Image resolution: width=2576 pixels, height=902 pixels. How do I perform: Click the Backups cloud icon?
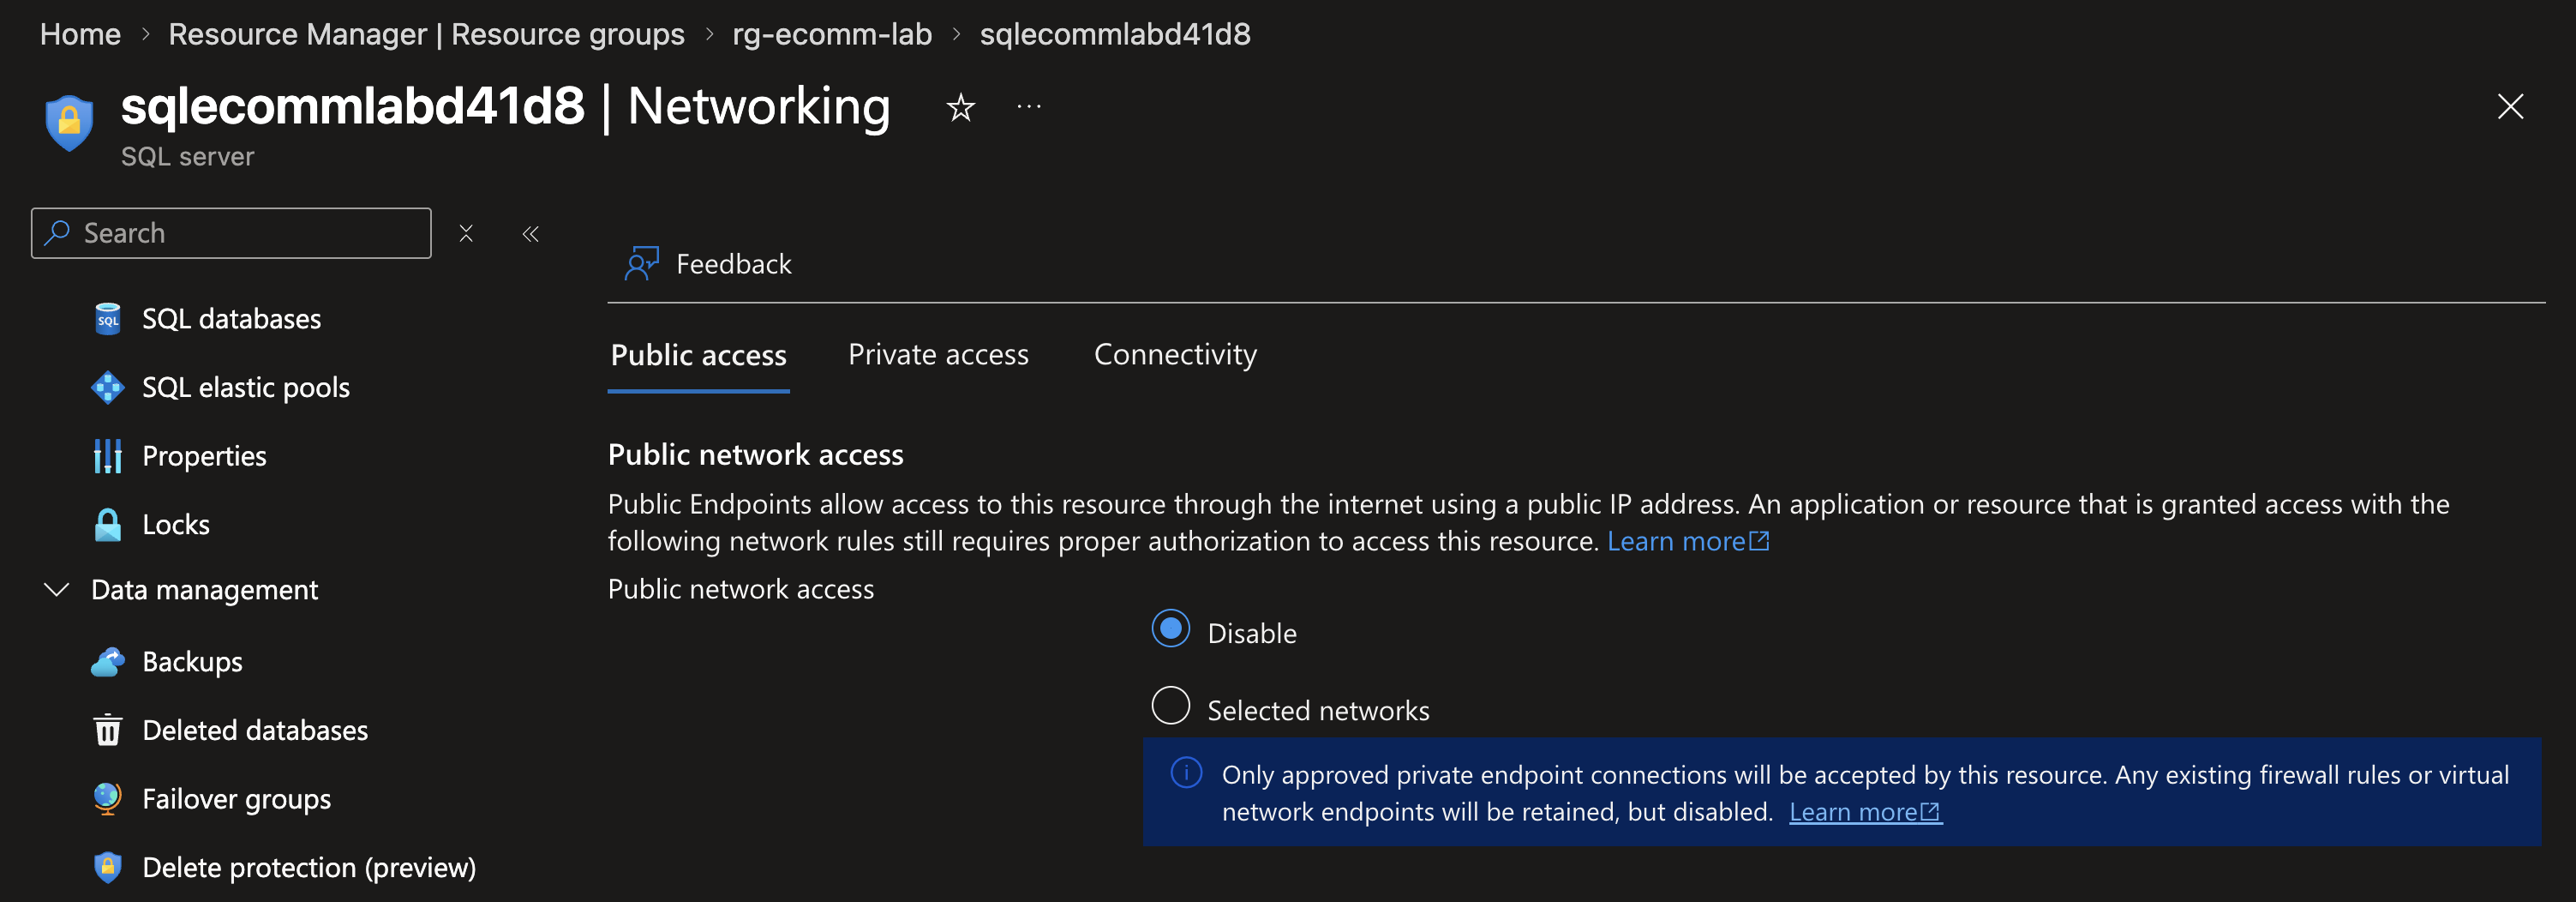point(108,662)
